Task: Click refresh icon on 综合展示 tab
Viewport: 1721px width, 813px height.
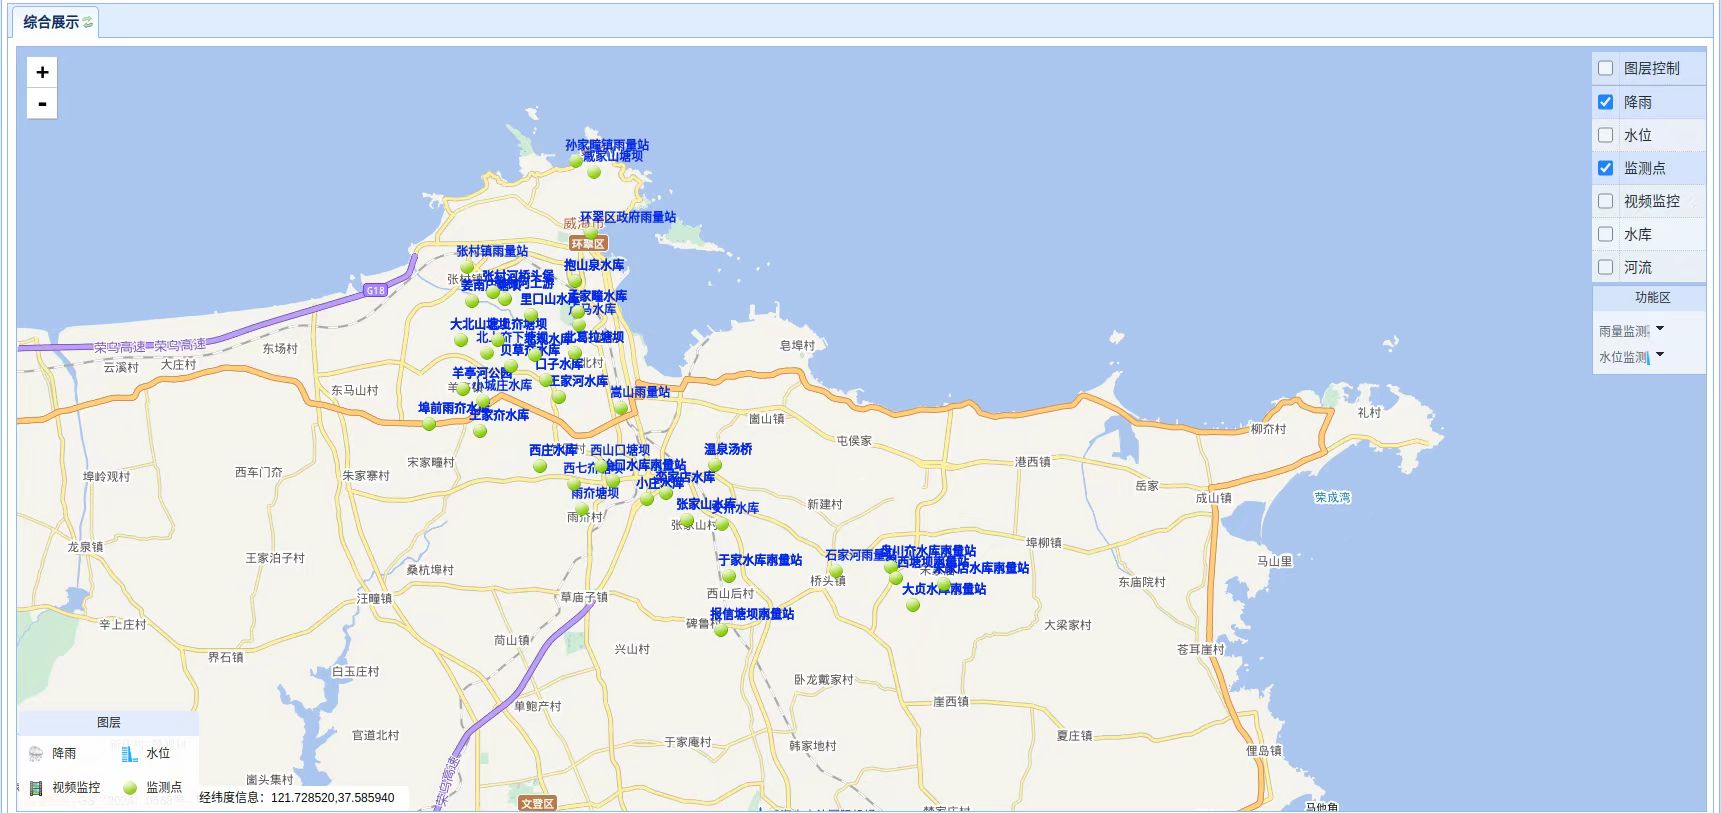Action: click(88, 22)
